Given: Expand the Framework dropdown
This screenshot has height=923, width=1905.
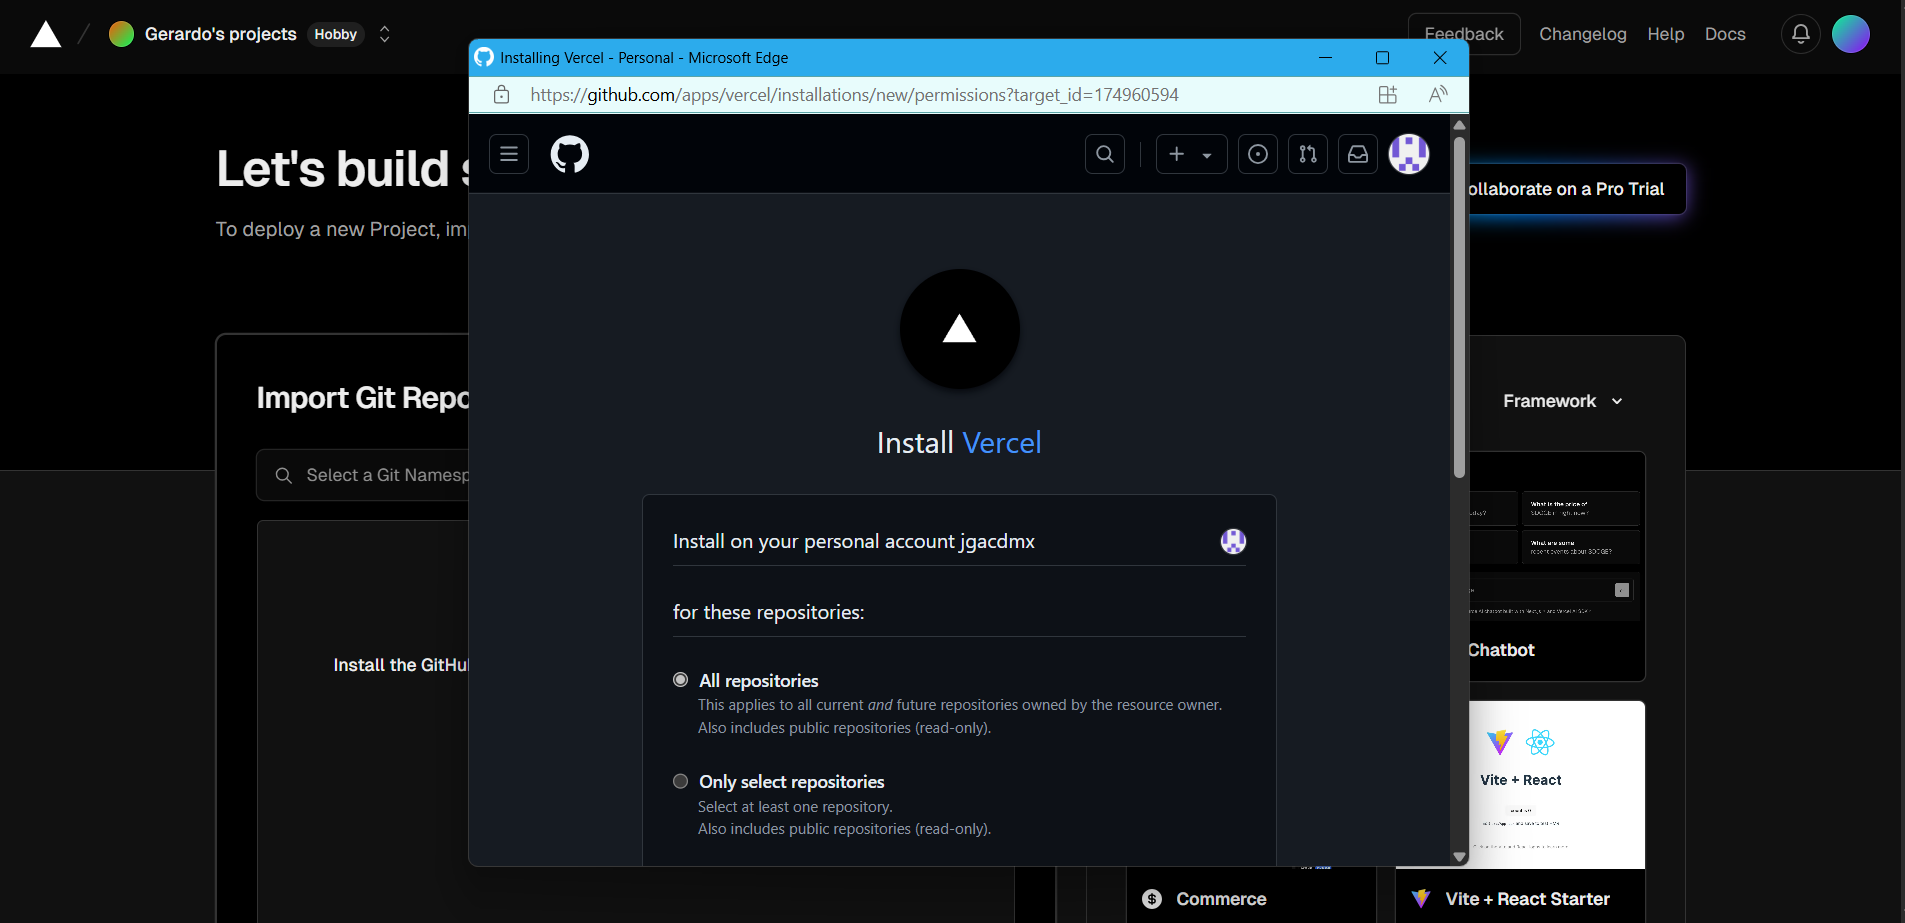Looking at the screenshot, I should pos(1562,401).
